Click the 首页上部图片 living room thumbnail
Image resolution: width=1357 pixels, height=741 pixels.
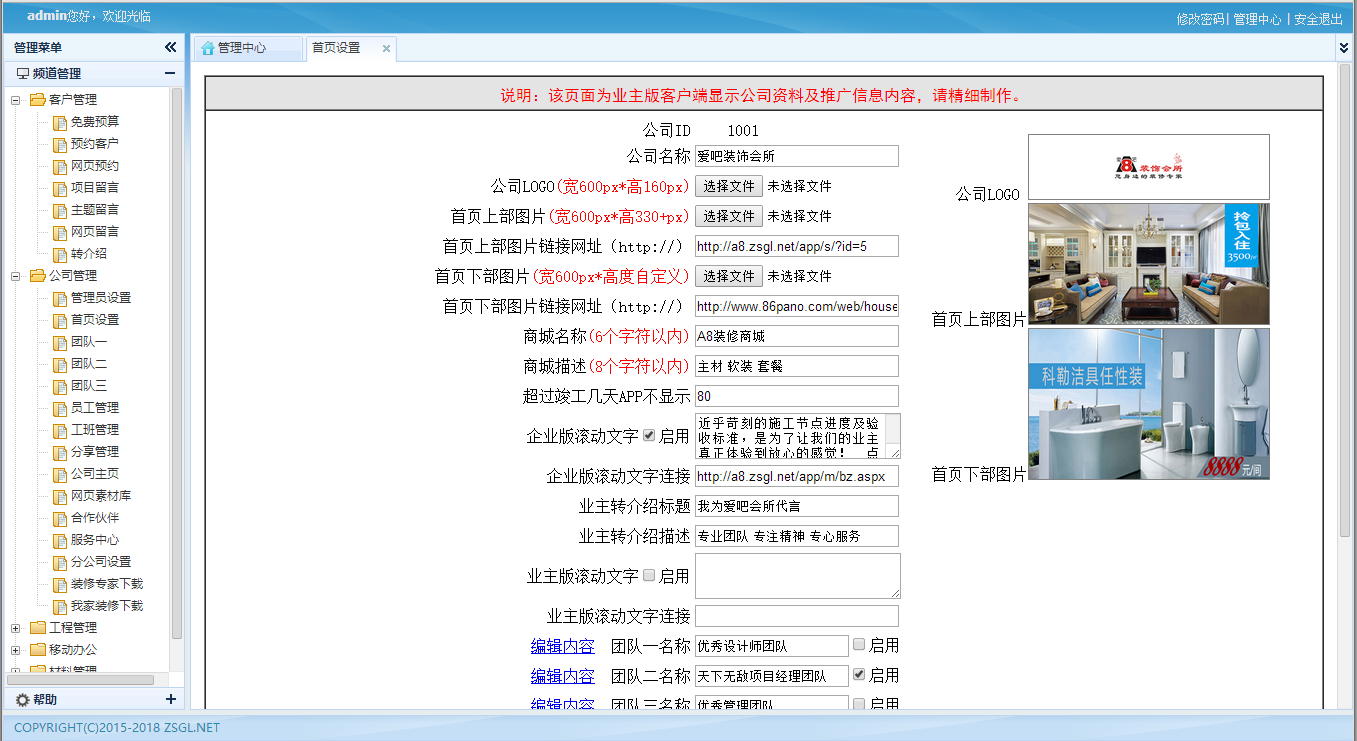tap(1148, 264)
